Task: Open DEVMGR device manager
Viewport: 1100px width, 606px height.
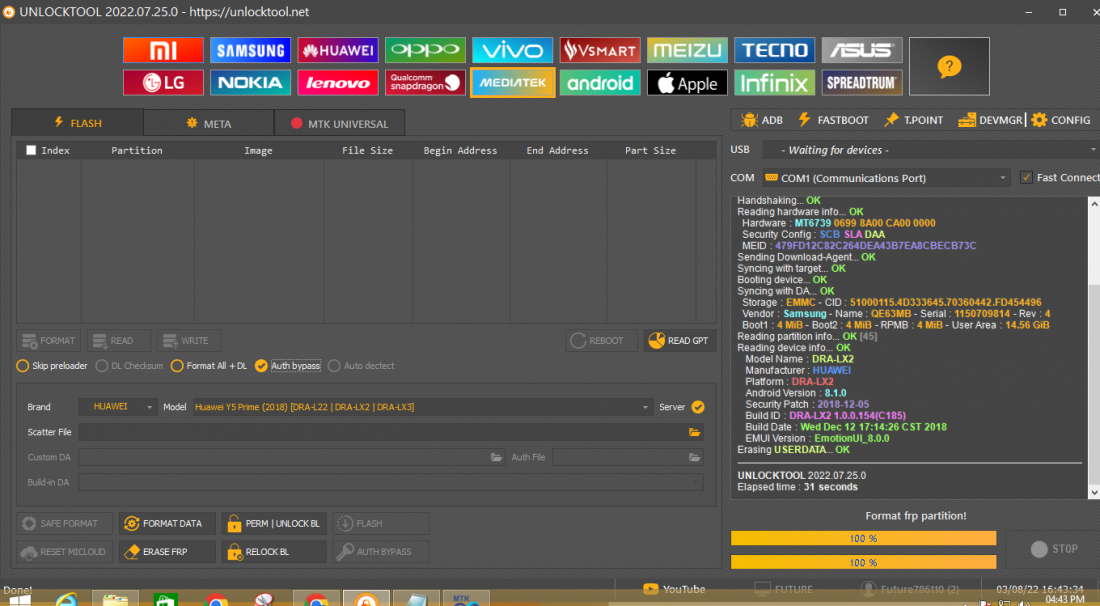Action: point(991,120)
